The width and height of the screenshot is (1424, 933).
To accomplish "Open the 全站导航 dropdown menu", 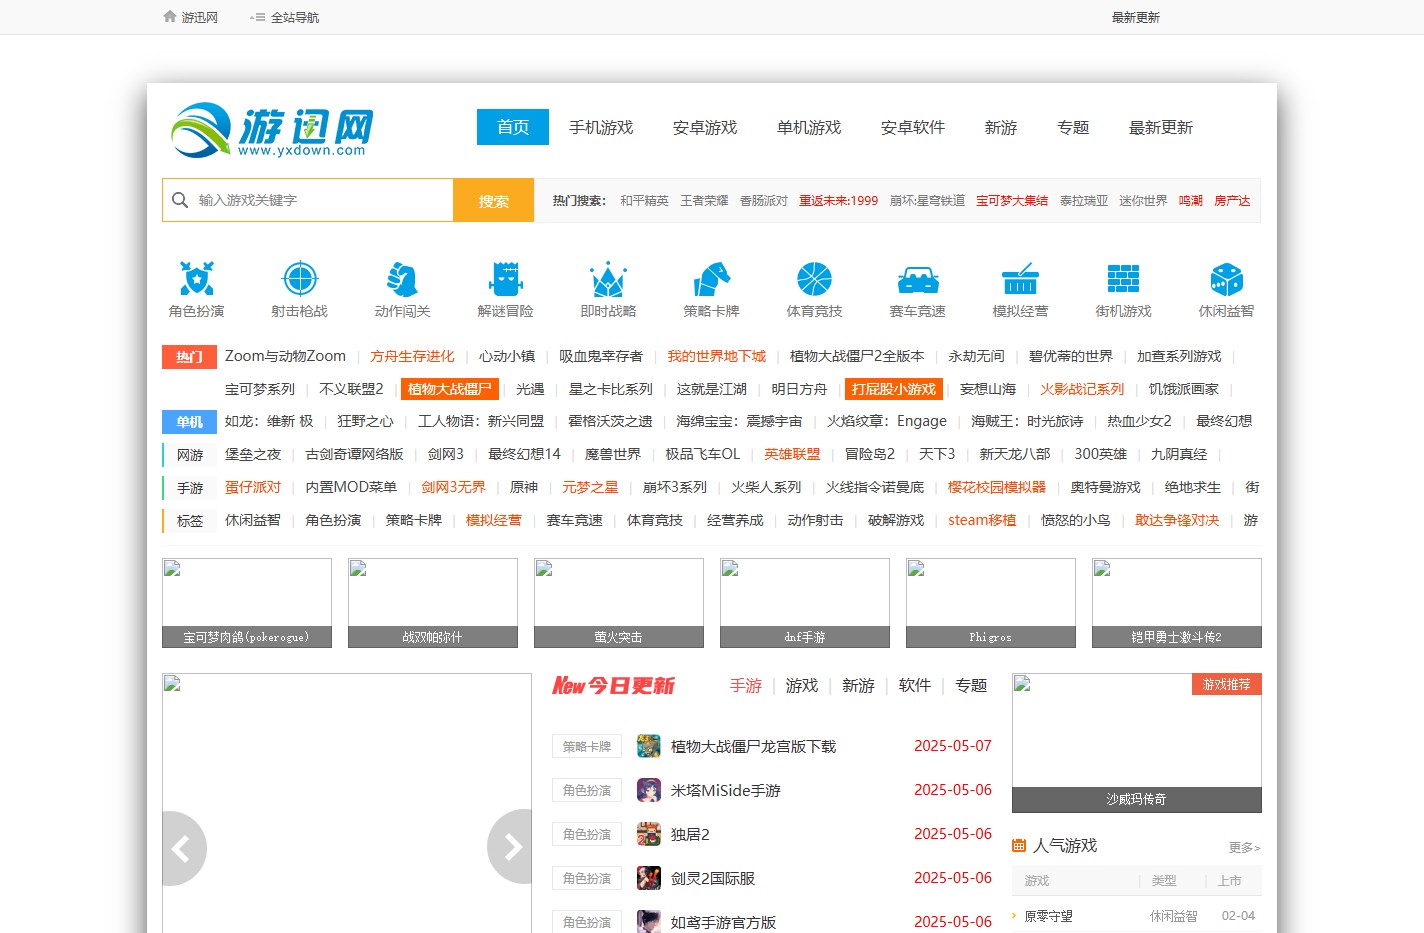I will 285,17.
